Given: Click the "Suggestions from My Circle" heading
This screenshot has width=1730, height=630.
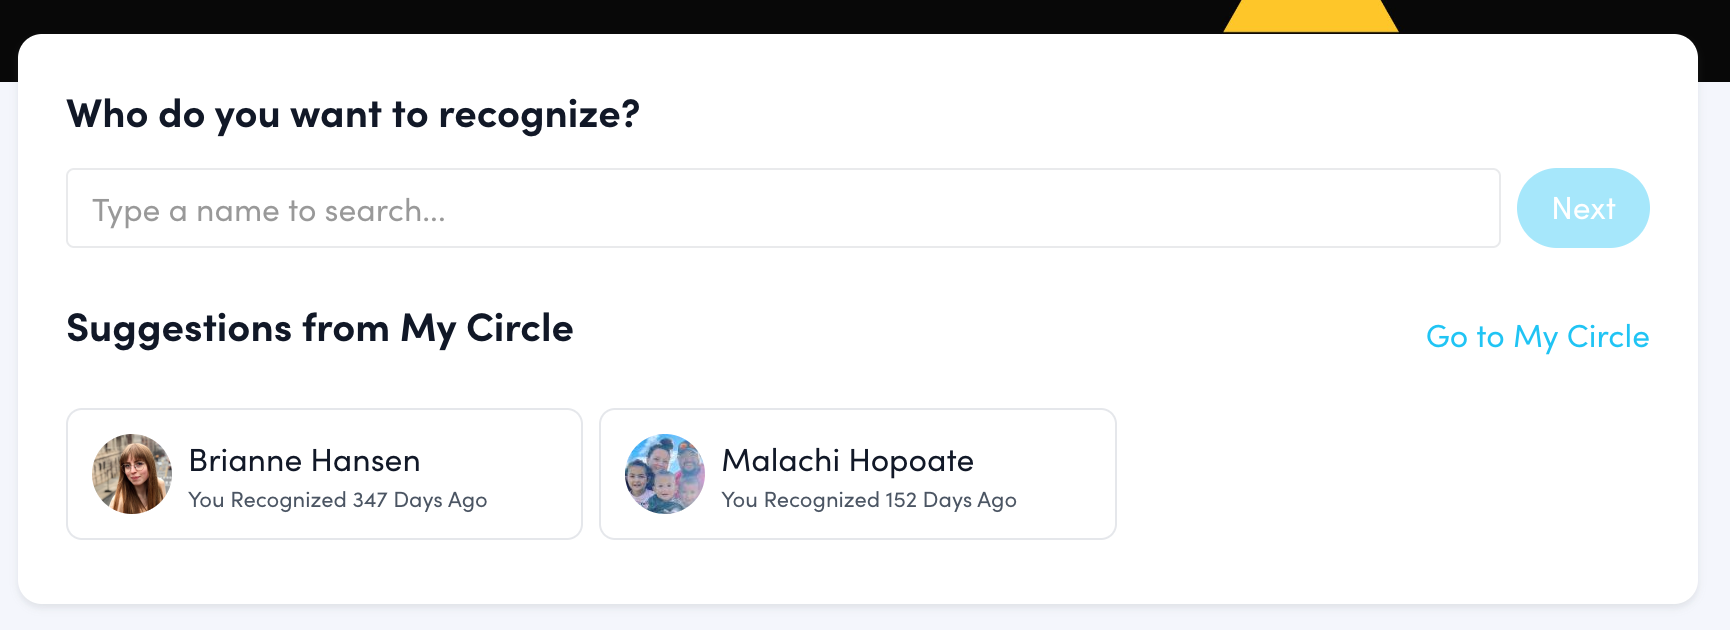Looking at the screenshot, I should [319, 329].
